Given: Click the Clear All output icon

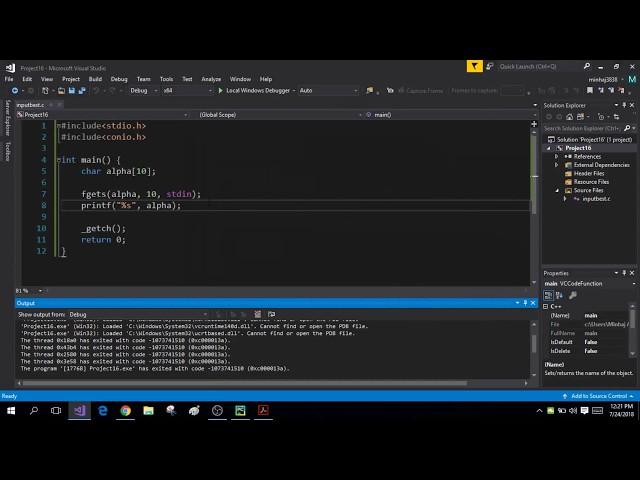Looking at the screenshot, I should 258,314.
